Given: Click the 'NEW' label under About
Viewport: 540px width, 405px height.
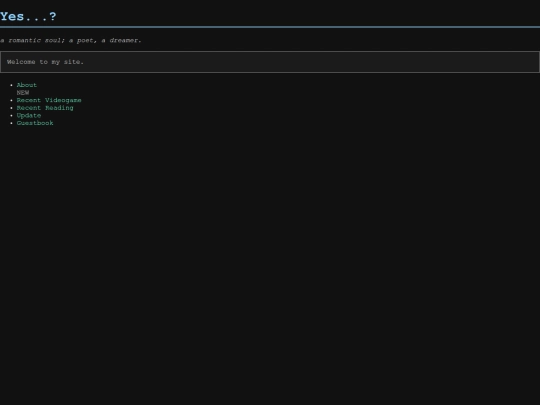Looking at the screenshot, I should [x=23, y=93].
